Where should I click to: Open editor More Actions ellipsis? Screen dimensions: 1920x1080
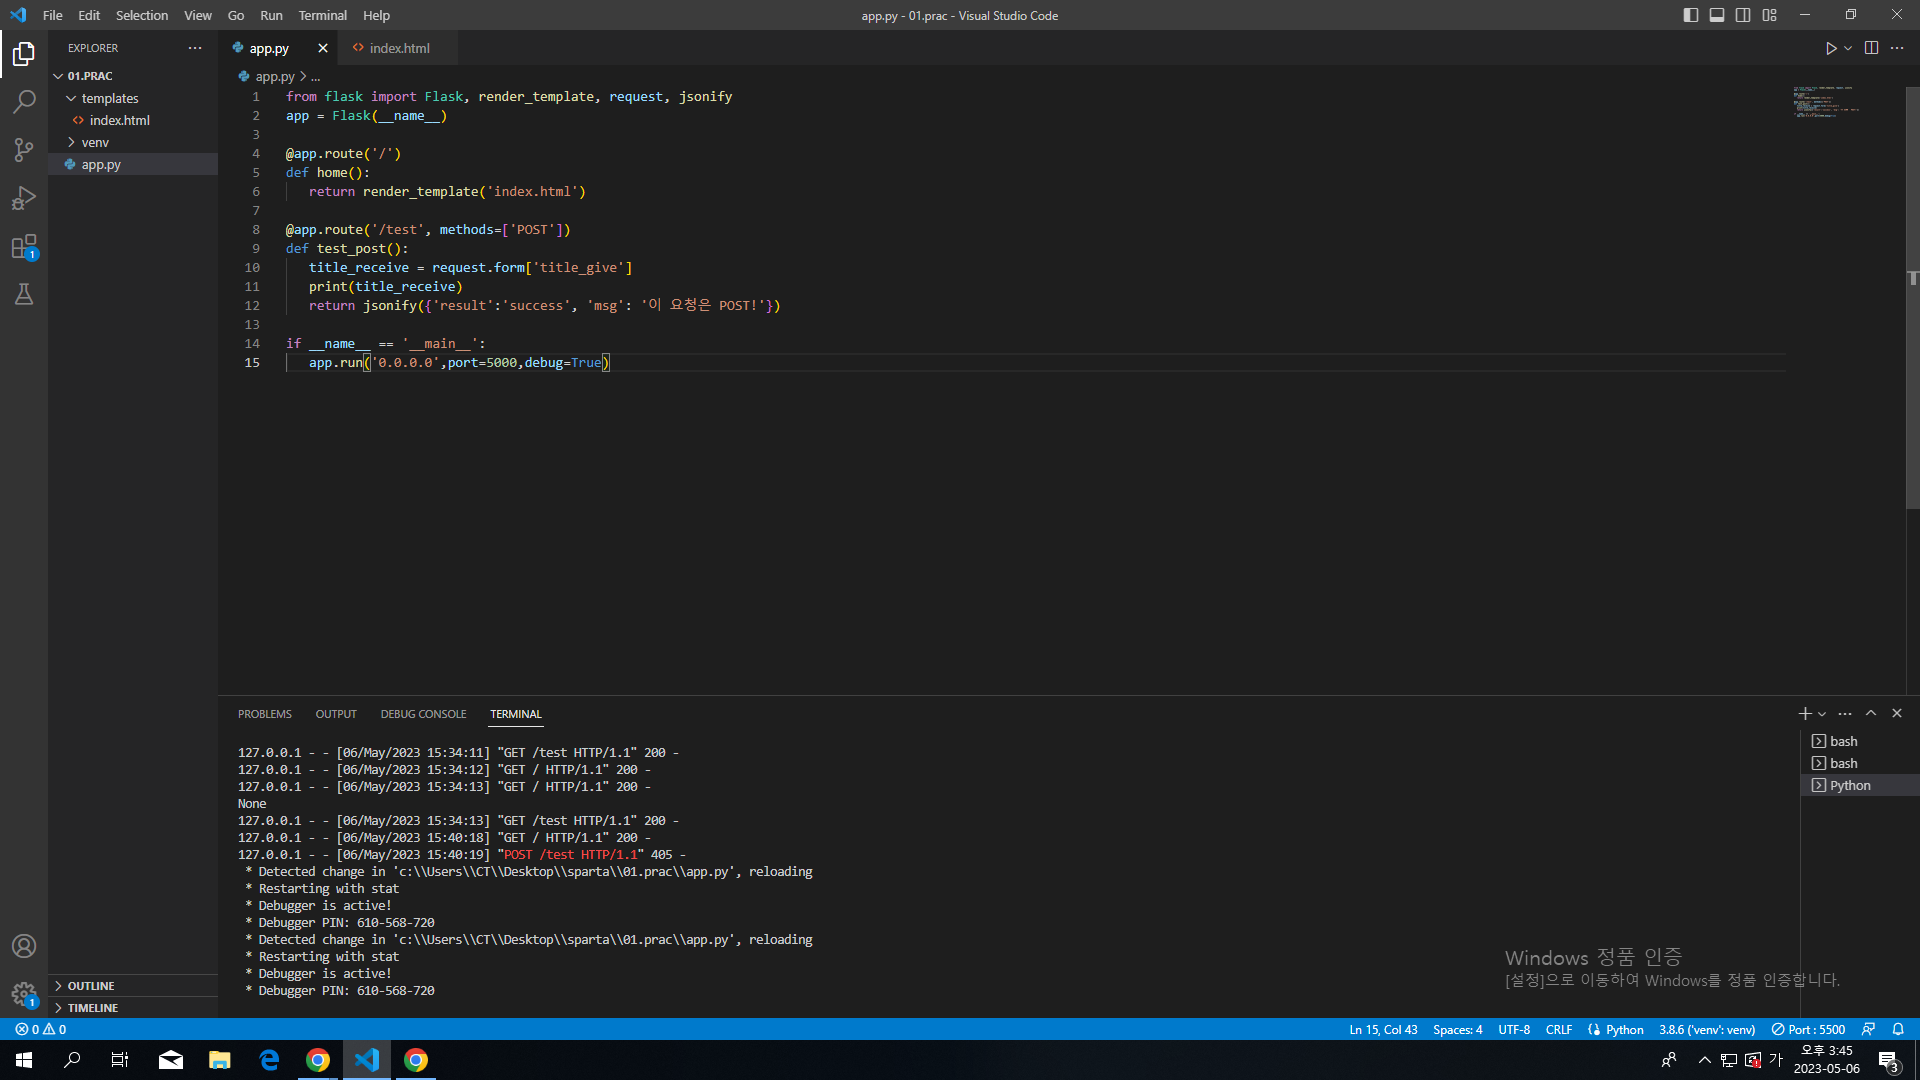(1897, 48)
